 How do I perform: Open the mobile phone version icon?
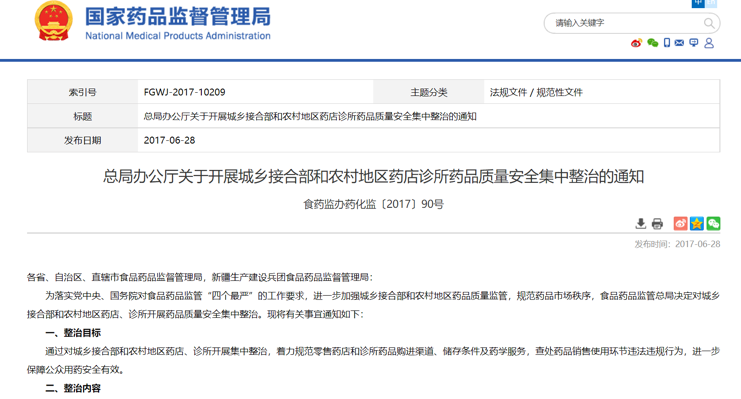pyautogui.click(x=667, y=43)
